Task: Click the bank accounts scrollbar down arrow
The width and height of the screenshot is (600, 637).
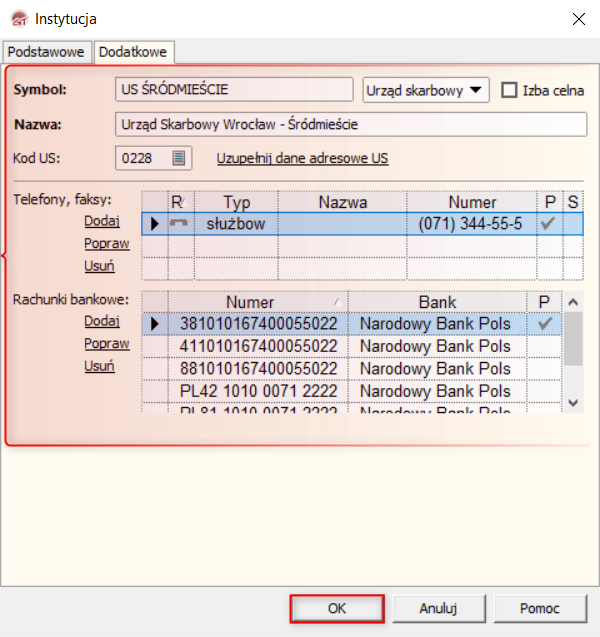Action: tap(573, 403)
